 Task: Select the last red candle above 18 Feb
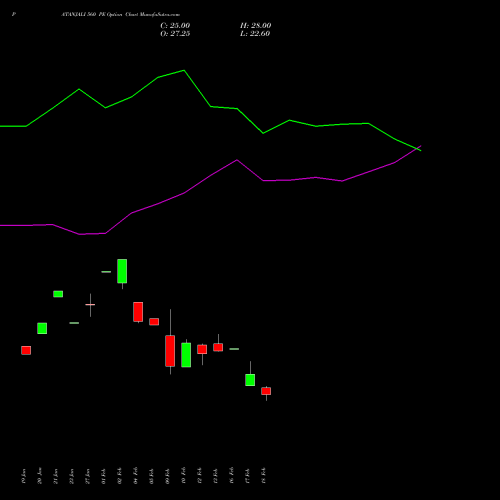266,391
